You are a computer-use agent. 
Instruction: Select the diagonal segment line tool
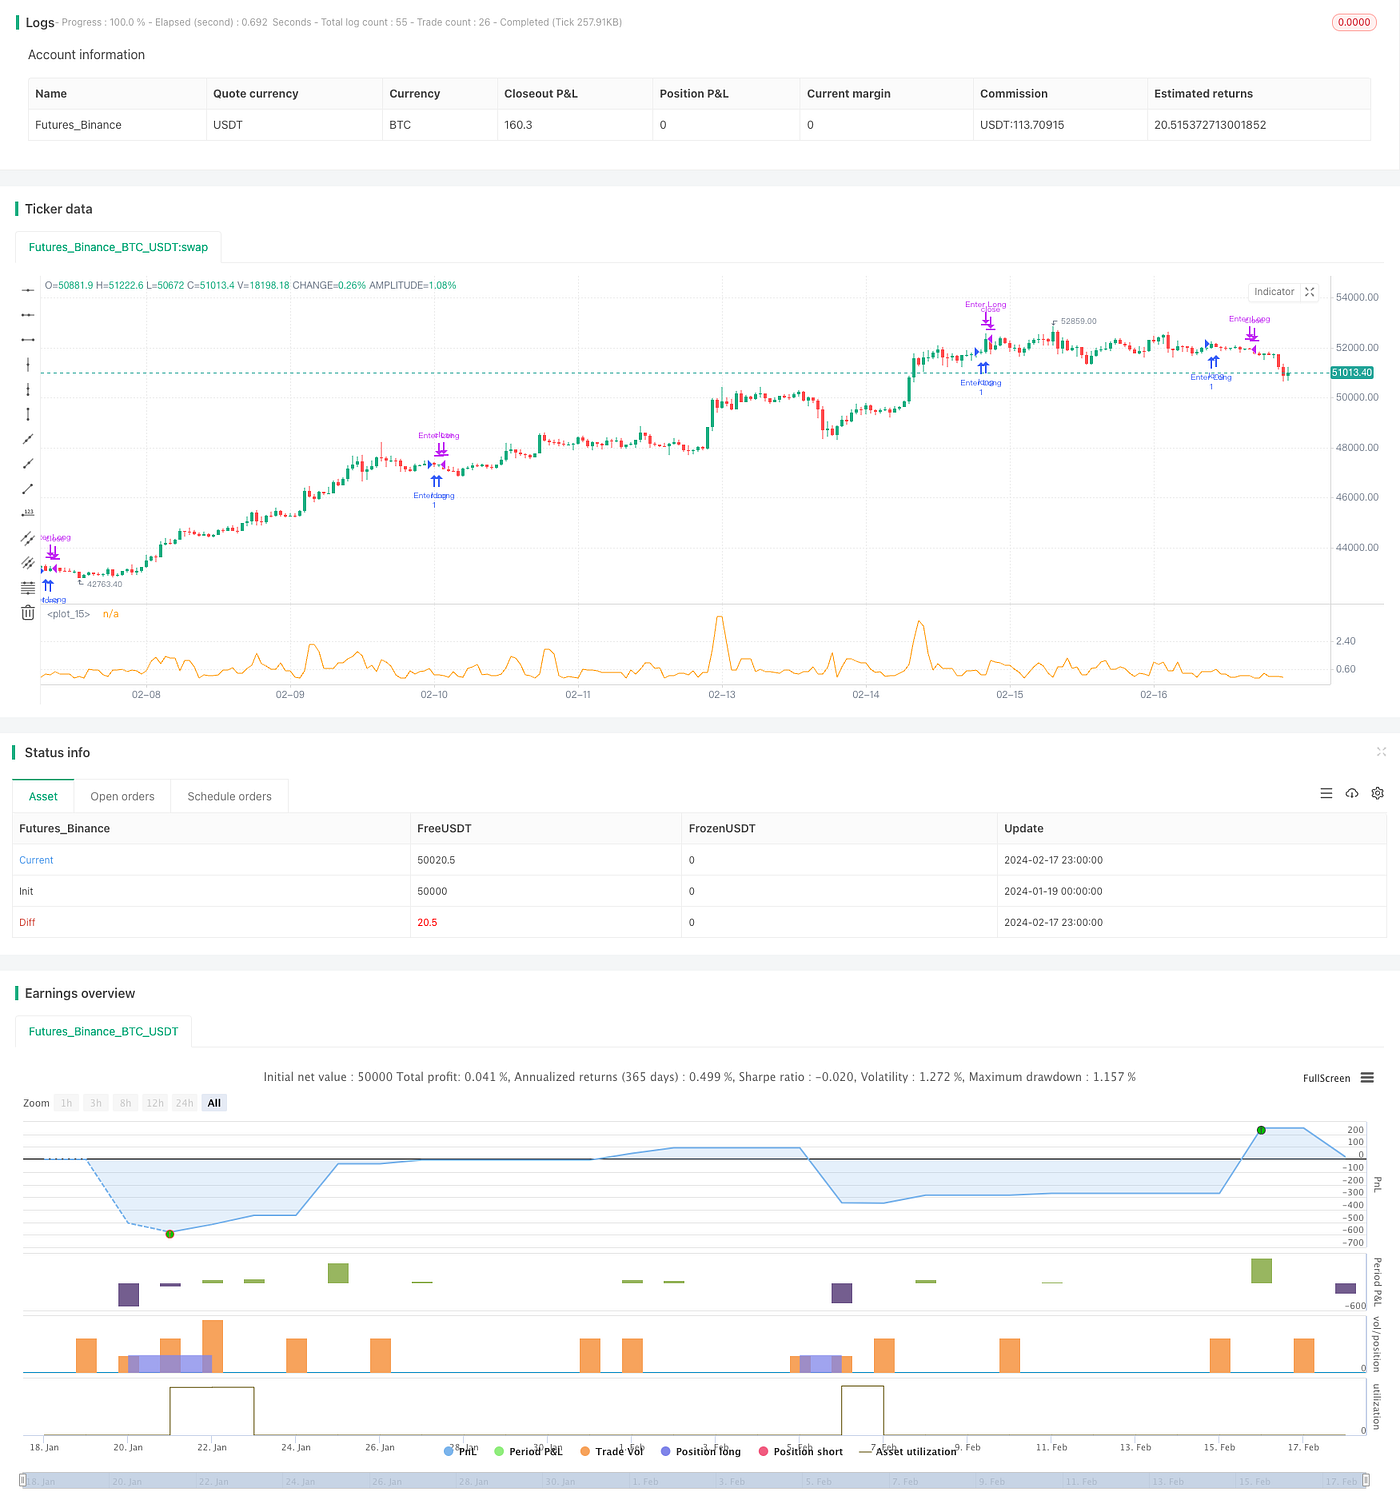pyautogui.click(x=28, y=488)
